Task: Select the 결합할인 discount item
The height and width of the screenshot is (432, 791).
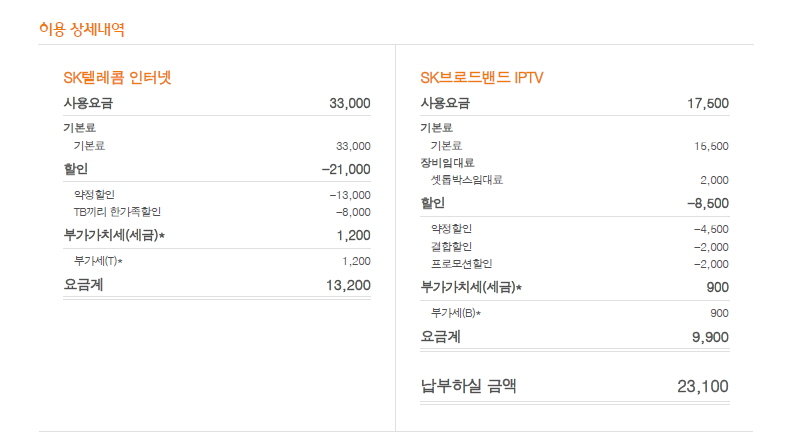Action: coord(451,246)
